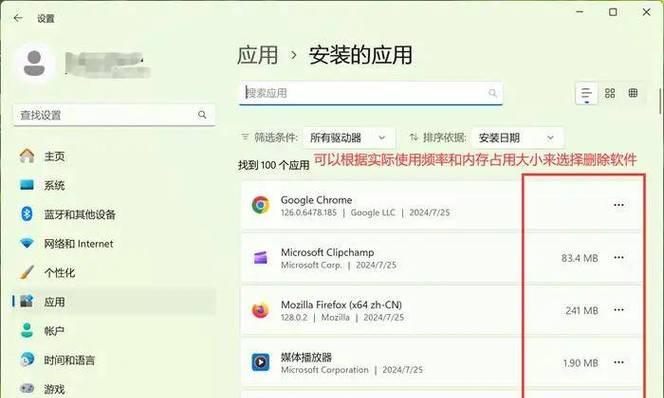
Task: Switch to tile table view layout
Action: point(633,93)
